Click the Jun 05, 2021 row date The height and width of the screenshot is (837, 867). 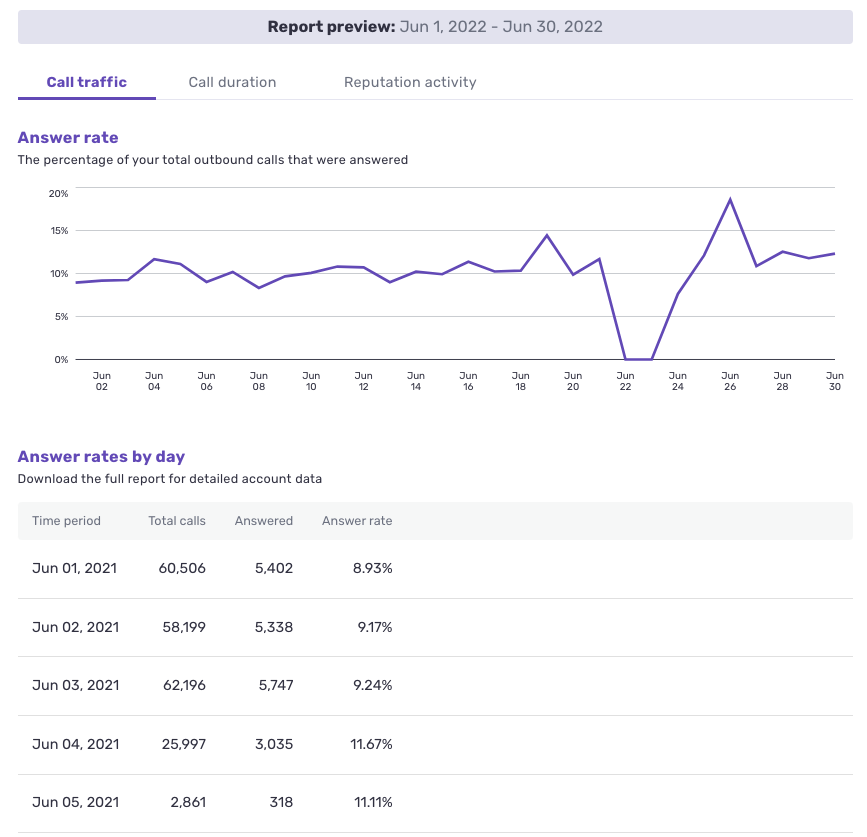pyautogui.click(x=75, y=802)
